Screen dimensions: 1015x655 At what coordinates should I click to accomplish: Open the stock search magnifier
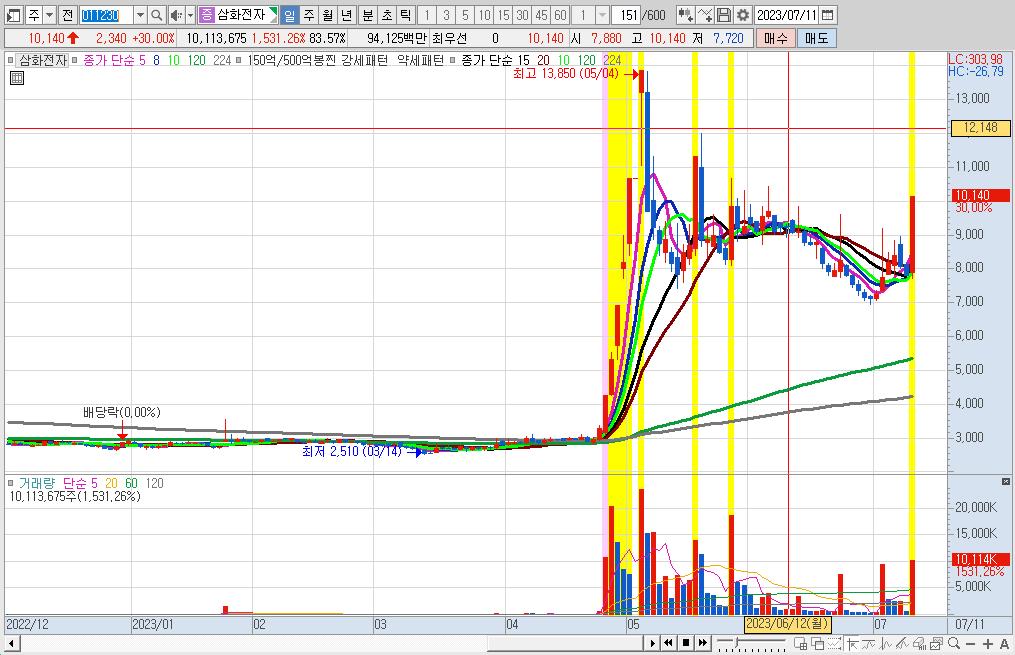pos(157,15)
